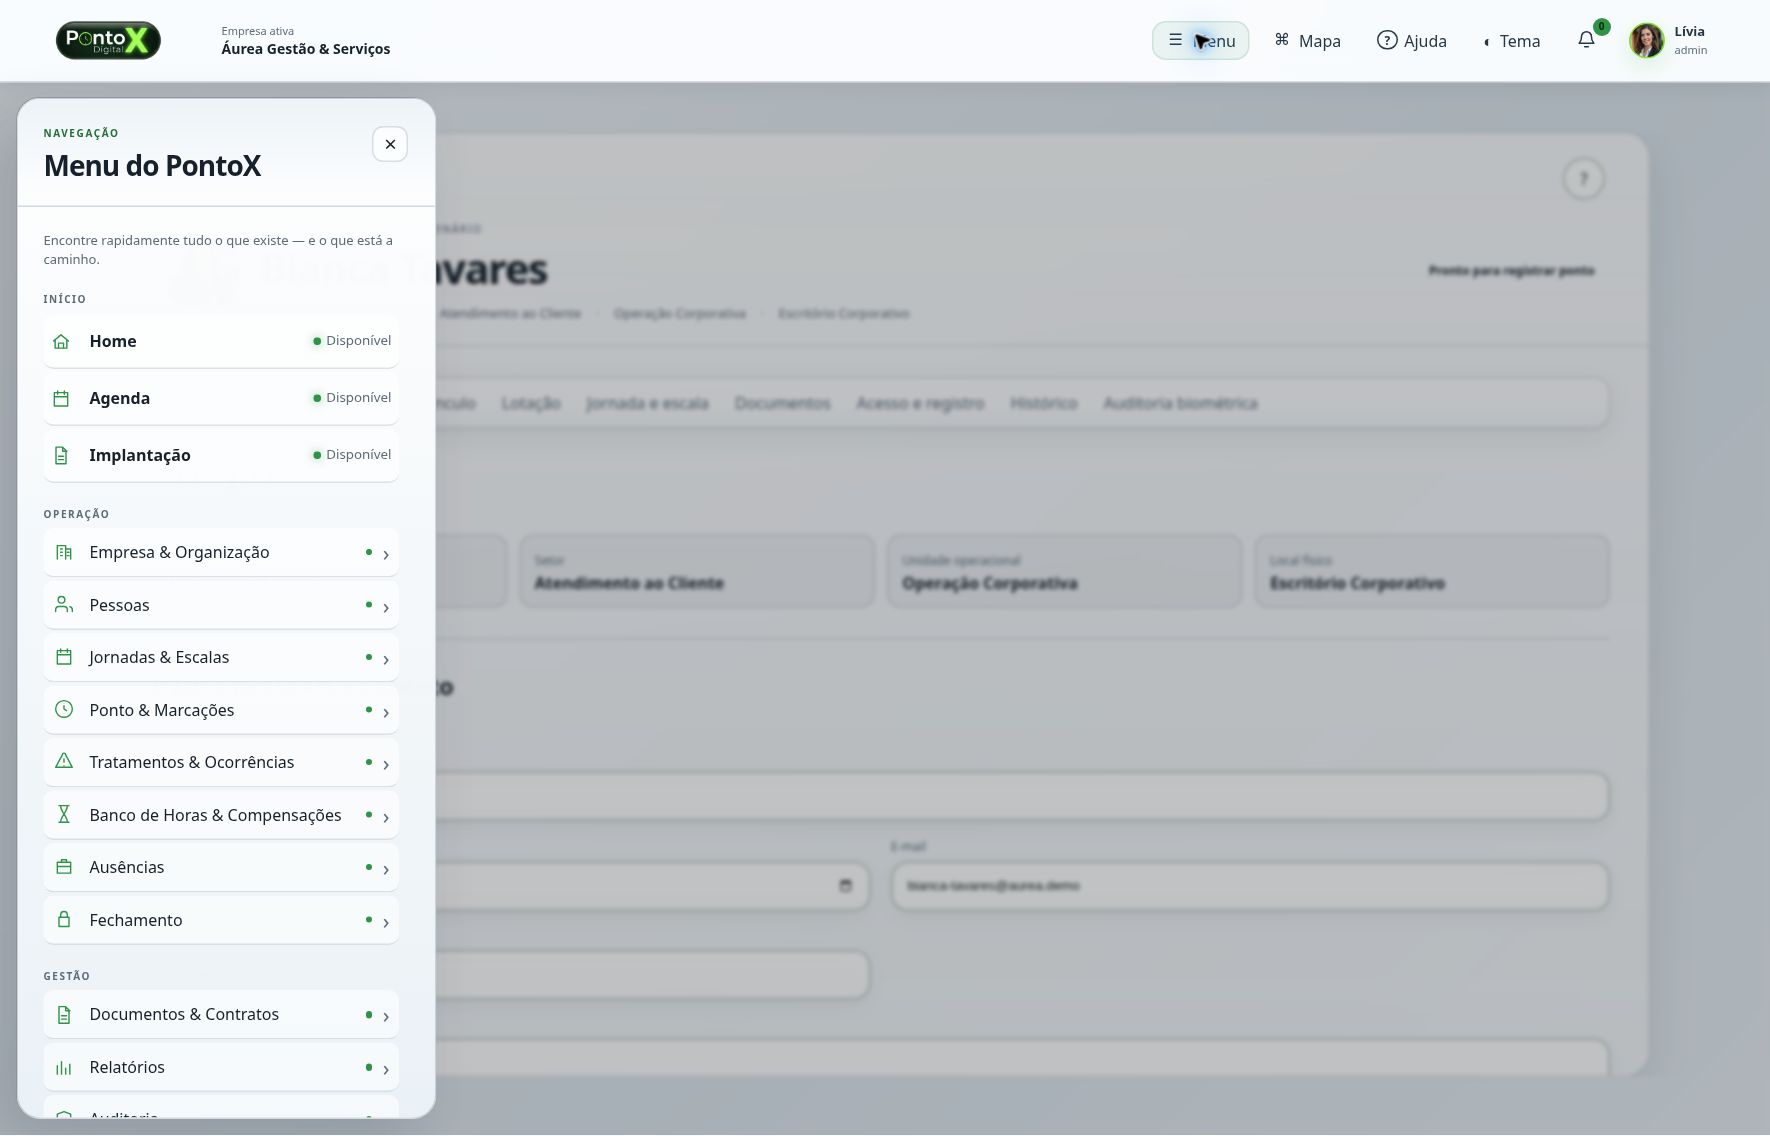1770x1136 pixels.
Task: Click the Home house icon
Action: (61, 342)
